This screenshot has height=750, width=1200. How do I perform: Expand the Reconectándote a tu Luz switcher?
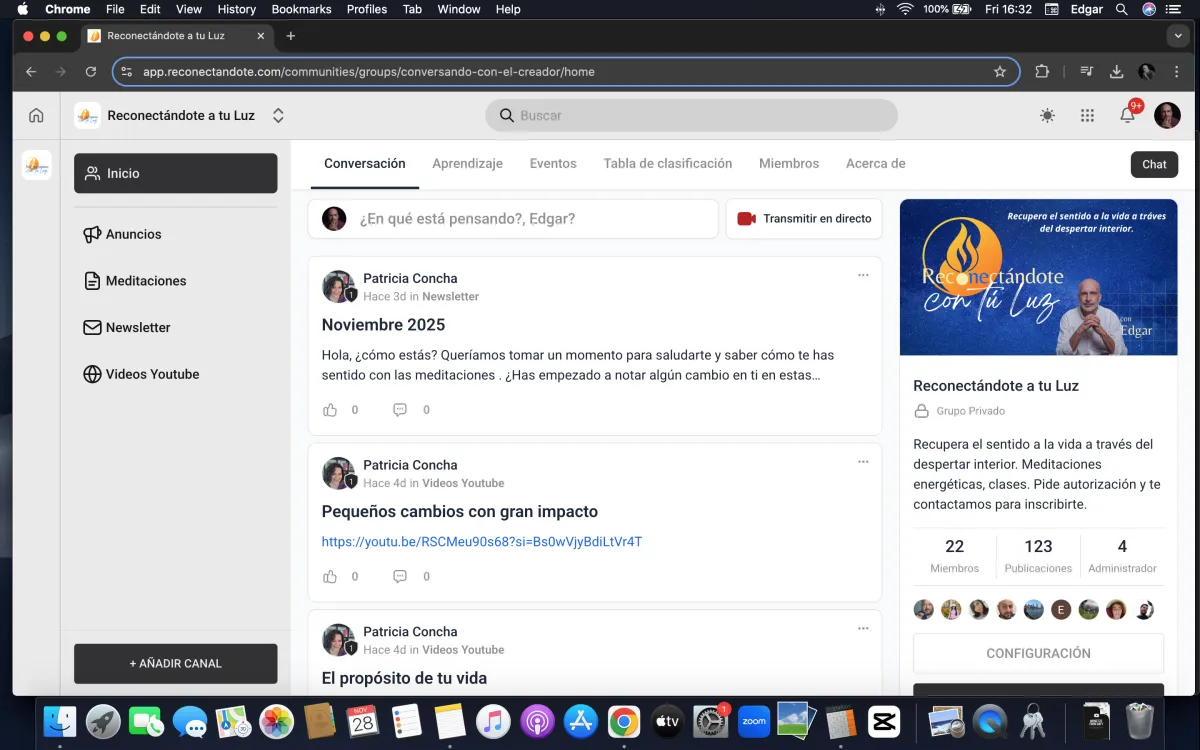pos(278,116)
